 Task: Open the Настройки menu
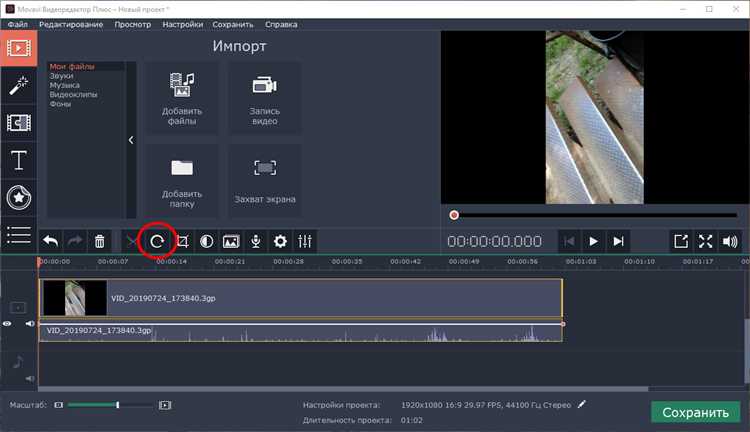click(x=181, y=24)
